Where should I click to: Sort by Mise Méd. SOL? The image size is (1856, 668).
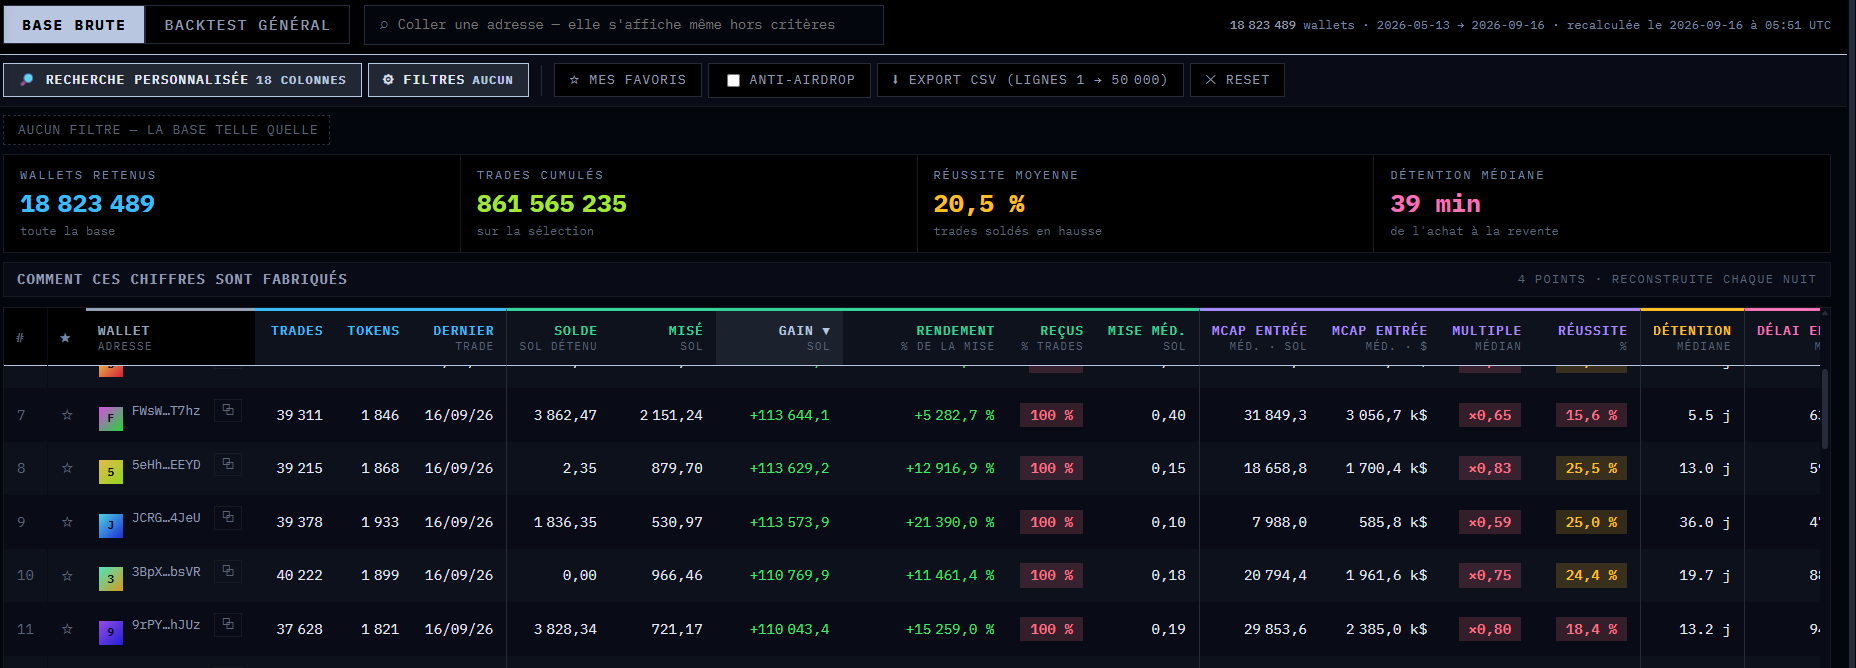coord(1146,338)
